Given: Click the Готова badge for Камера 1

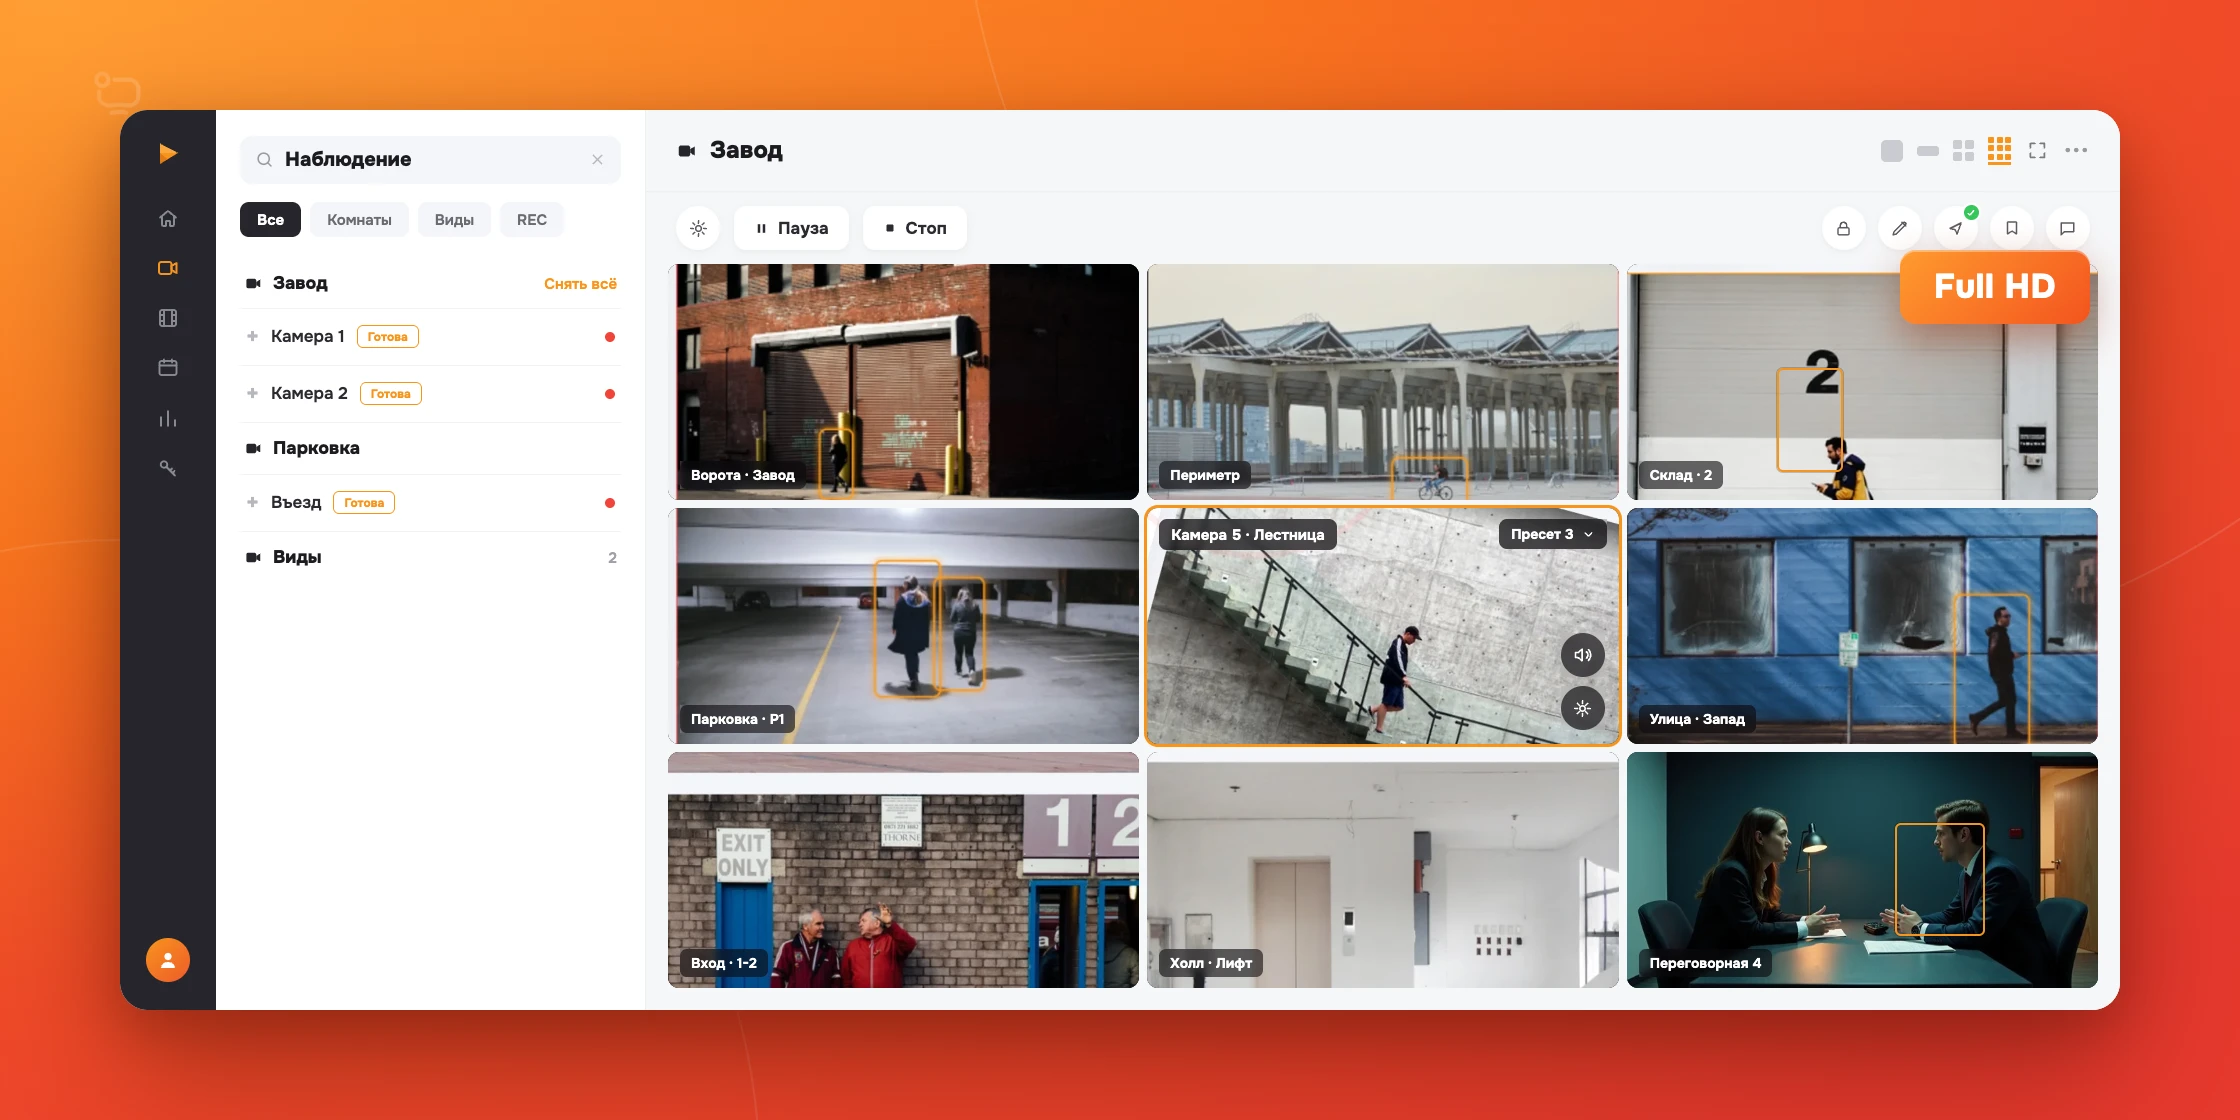Looking at the screenshot, I should tap(388, 337).
